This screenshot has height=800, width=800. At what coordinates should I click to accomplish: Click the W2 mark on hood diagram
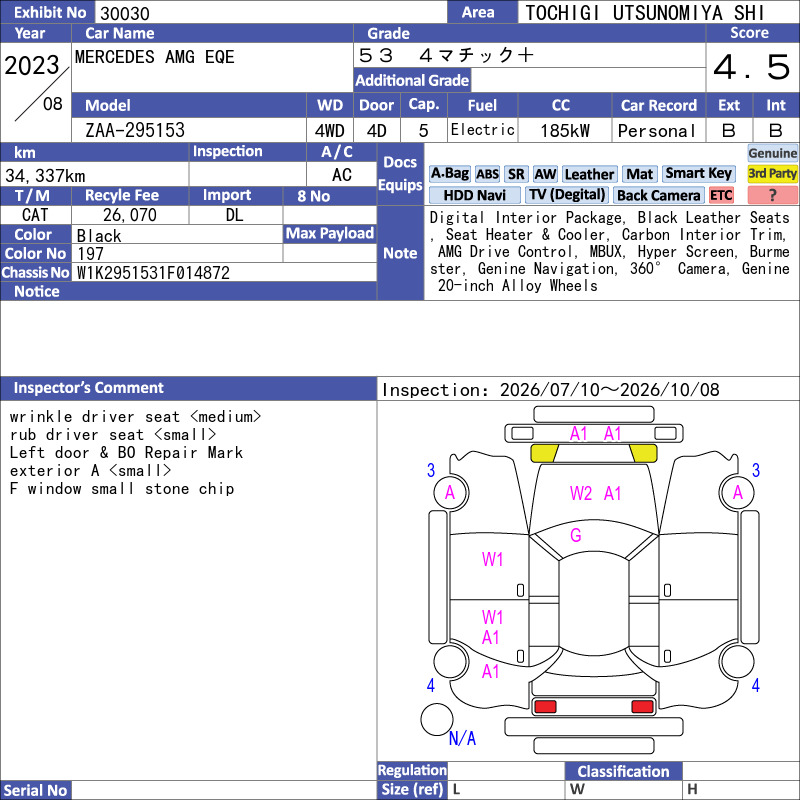(581, 493)
